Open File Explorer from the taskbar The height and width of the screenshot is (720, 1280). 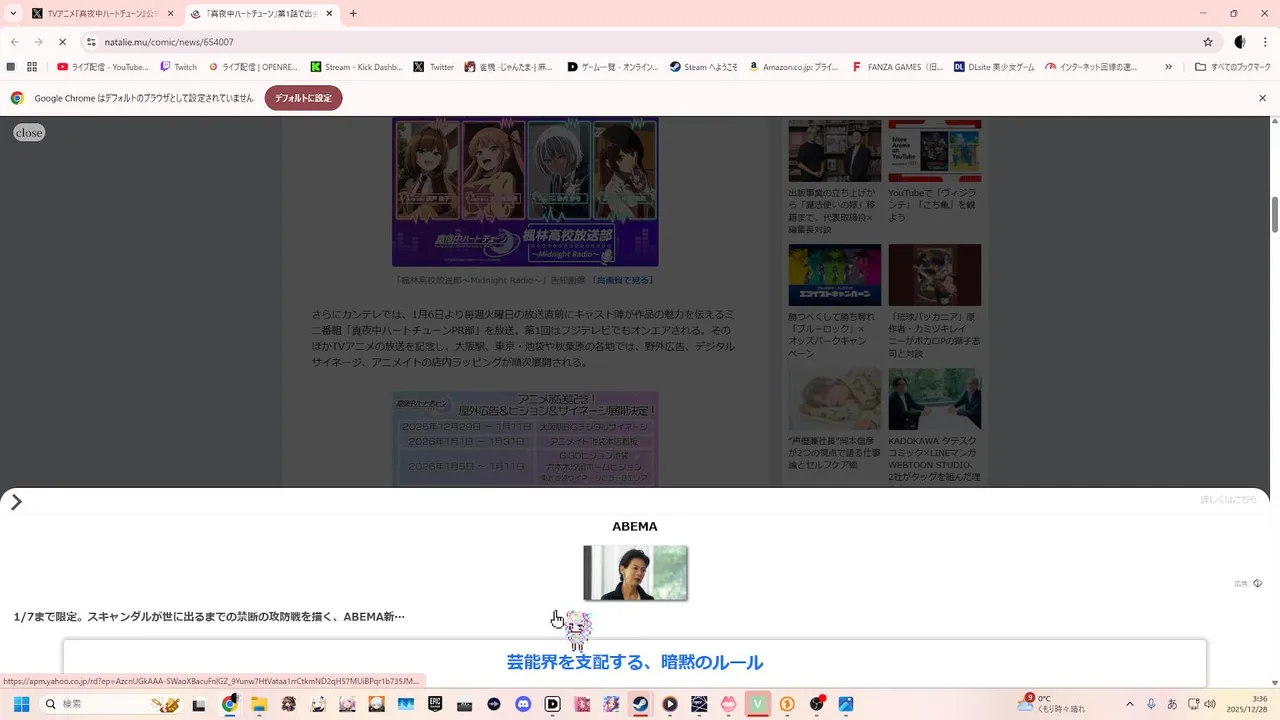(x=259, y=704)
